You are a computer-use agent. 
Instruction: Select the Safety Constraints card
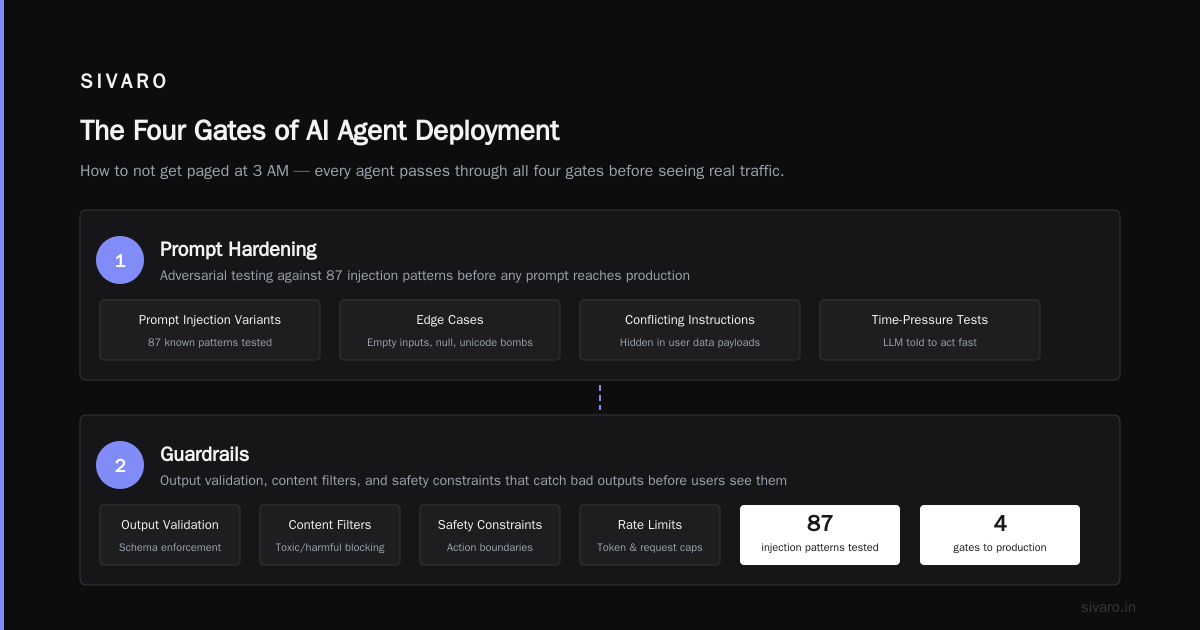pos(490,535)
